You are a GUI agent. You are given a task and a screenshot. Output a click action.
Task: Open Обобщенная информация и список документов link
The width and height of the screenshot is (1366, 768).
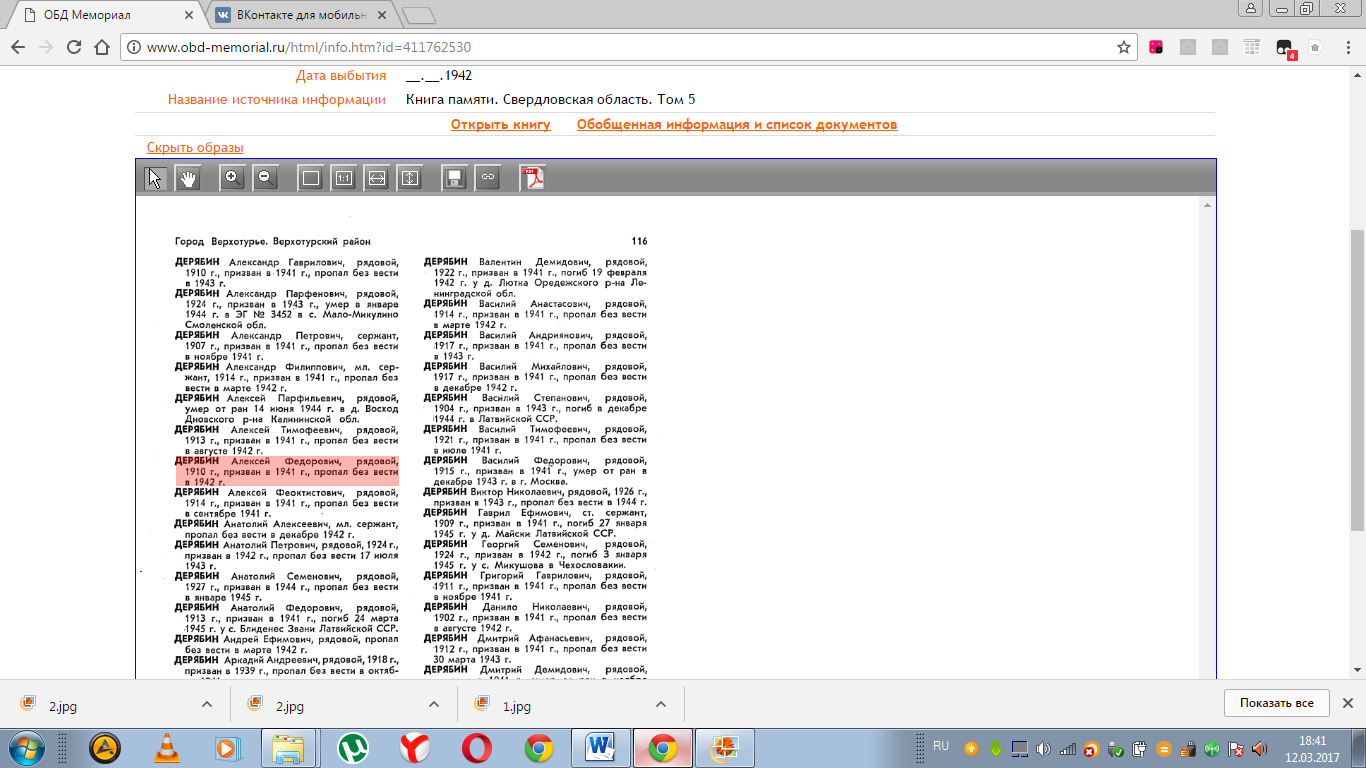pos(737,125)
